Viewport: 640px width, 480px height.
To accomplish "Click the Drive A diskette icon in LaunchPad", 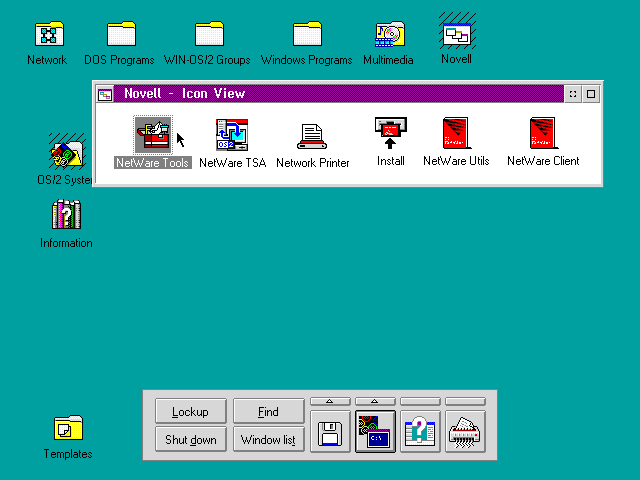I will pyautogui.click(x=330, y=432).
